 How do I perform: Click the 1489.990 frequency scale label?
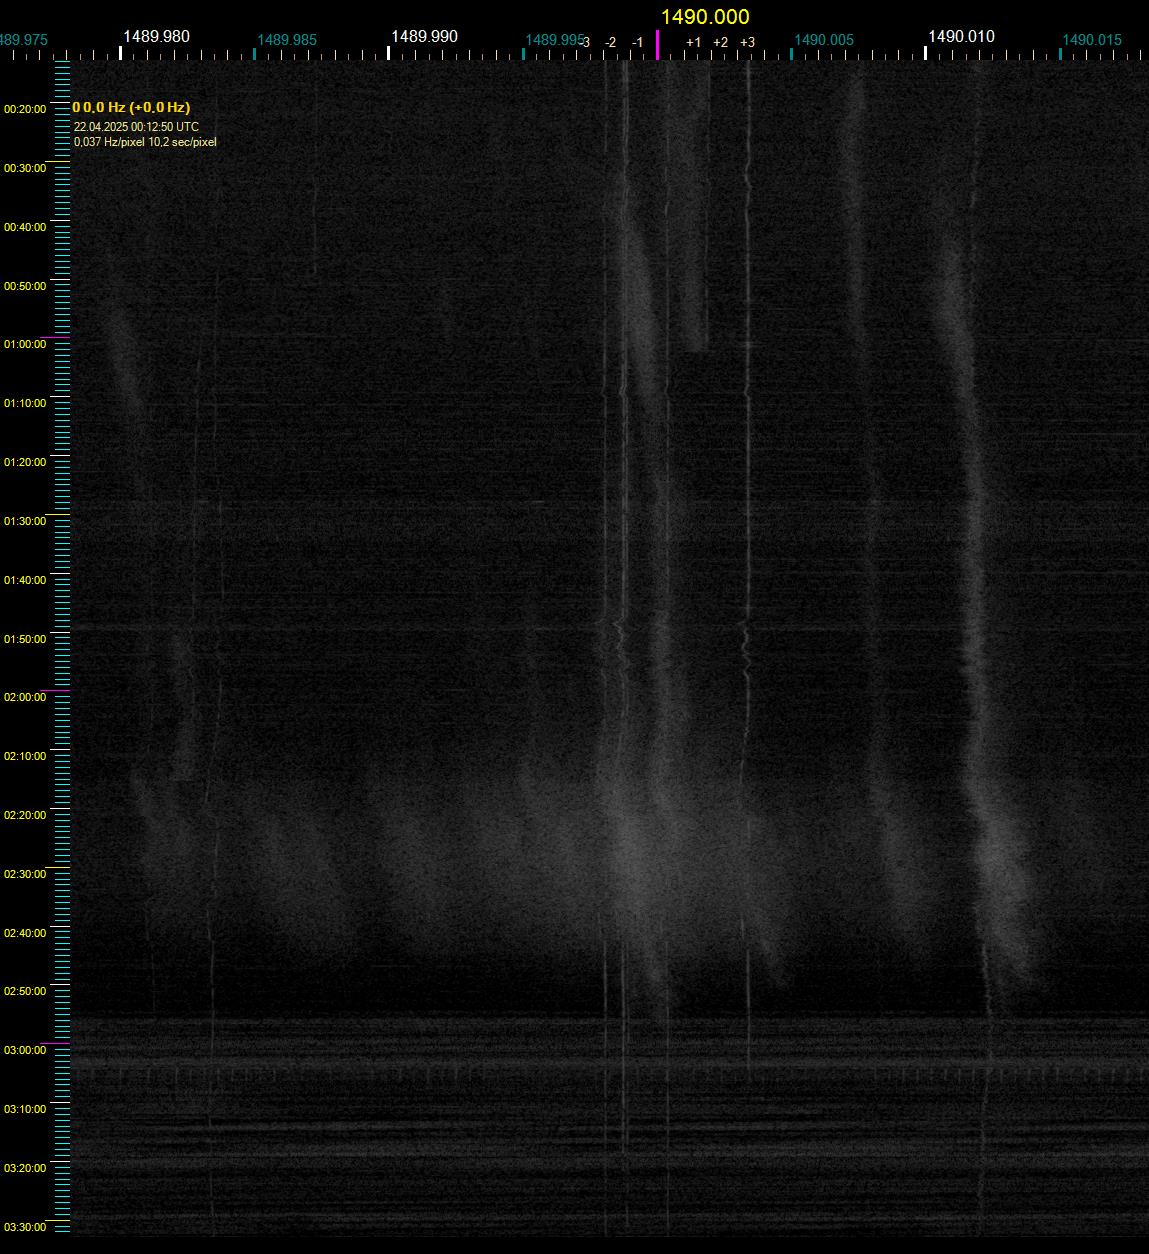pos(424,36)
